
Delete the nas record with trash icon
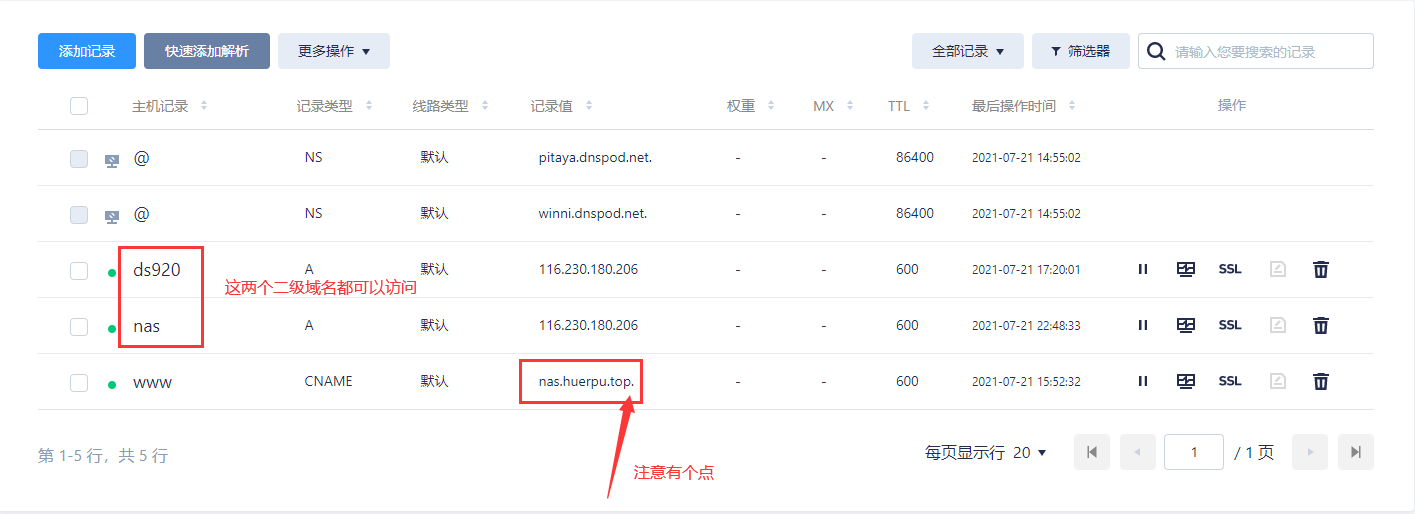coord(1320,325)
